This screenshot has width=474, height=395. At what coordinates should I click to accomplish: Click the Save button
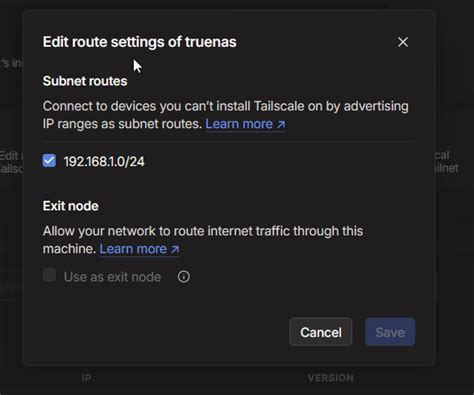click(x=390, y=332)
